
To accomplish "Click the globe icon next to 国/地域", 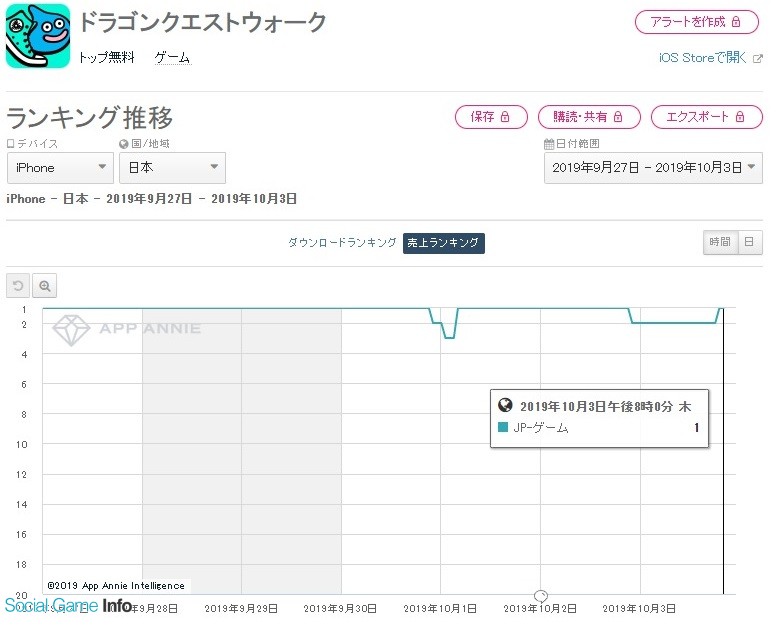I will 123,144.
